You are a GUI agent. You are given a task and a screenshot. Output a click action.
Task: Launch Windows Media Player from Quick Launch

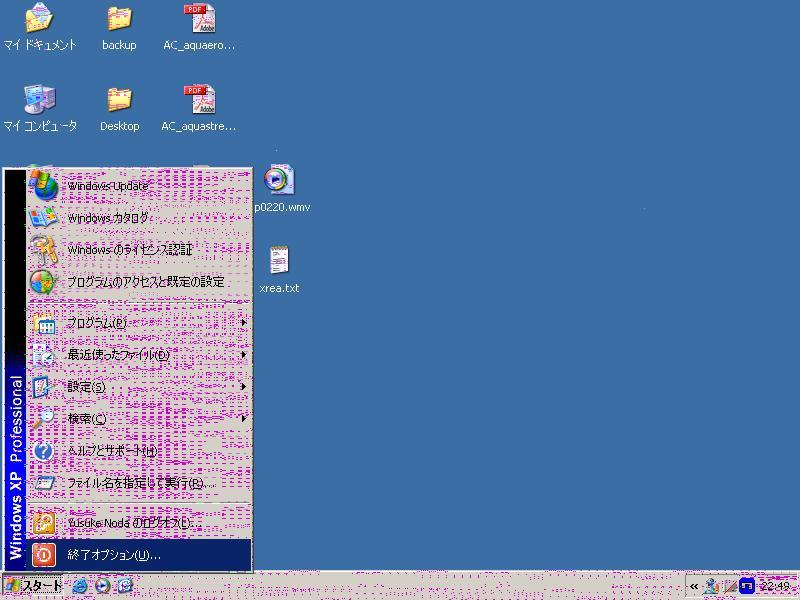pyautogui.click(x=103, y=586)
